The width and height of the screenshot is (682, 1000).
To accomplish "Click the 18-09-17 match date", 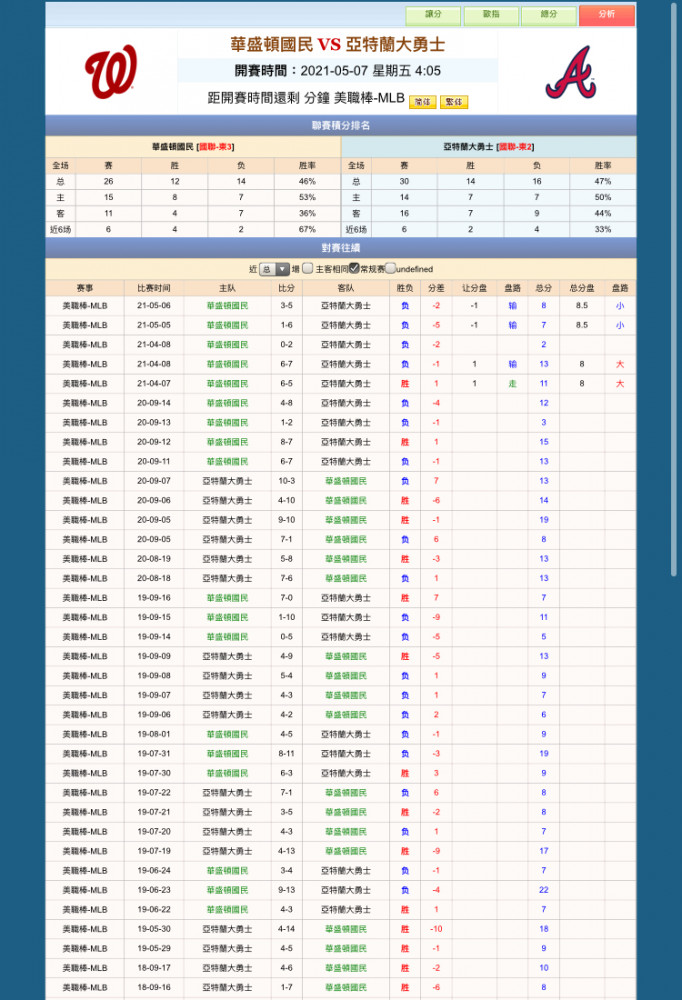I will pos(154,968).
